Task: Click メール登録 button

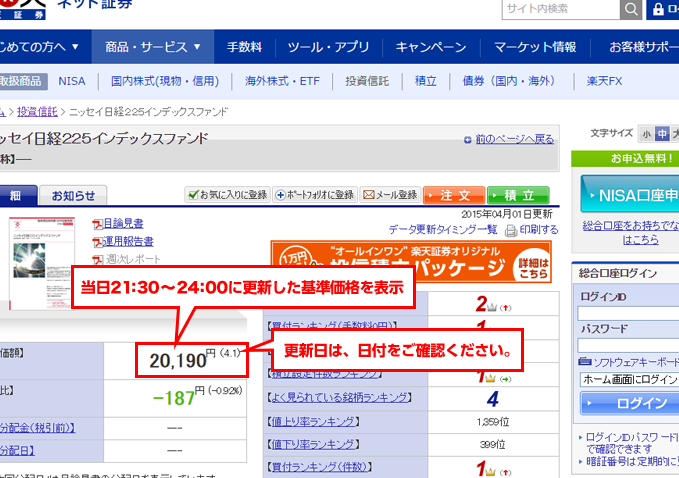Action: click(x=390, y=195)
